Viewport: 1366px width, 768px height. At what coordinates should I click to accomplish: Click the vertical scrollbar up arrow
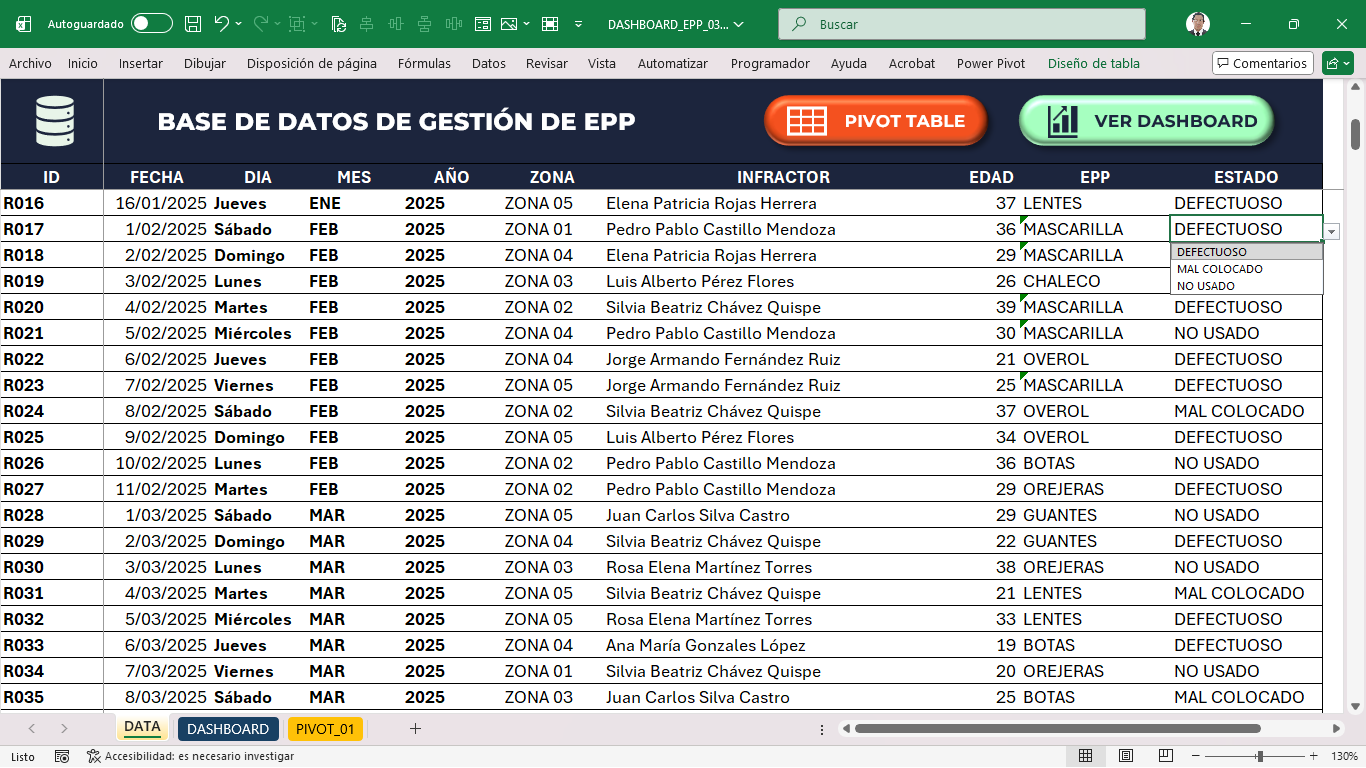tap(1355, 86)
